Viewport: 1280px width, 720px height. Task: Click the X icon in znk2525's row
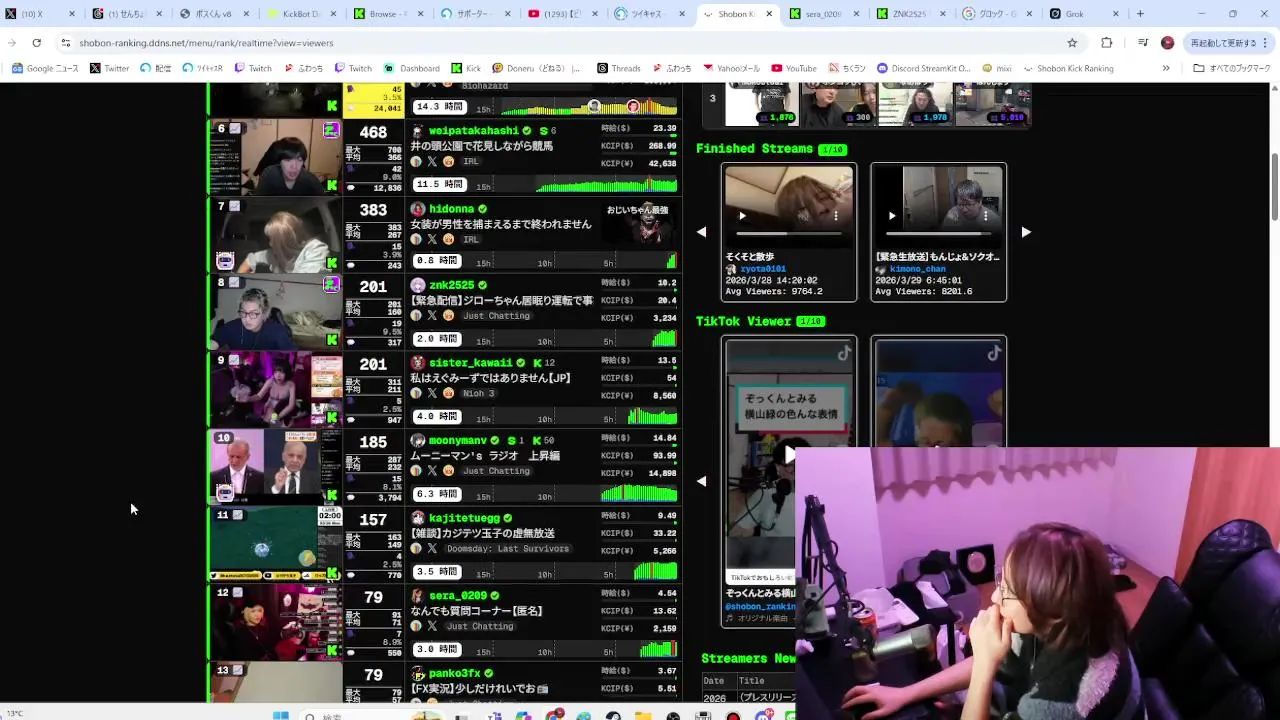tap(432, 316)
